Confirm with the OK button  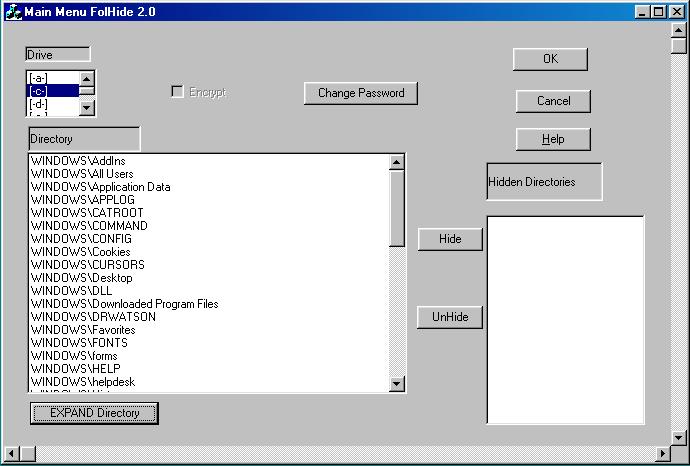(x=550, y=59)
